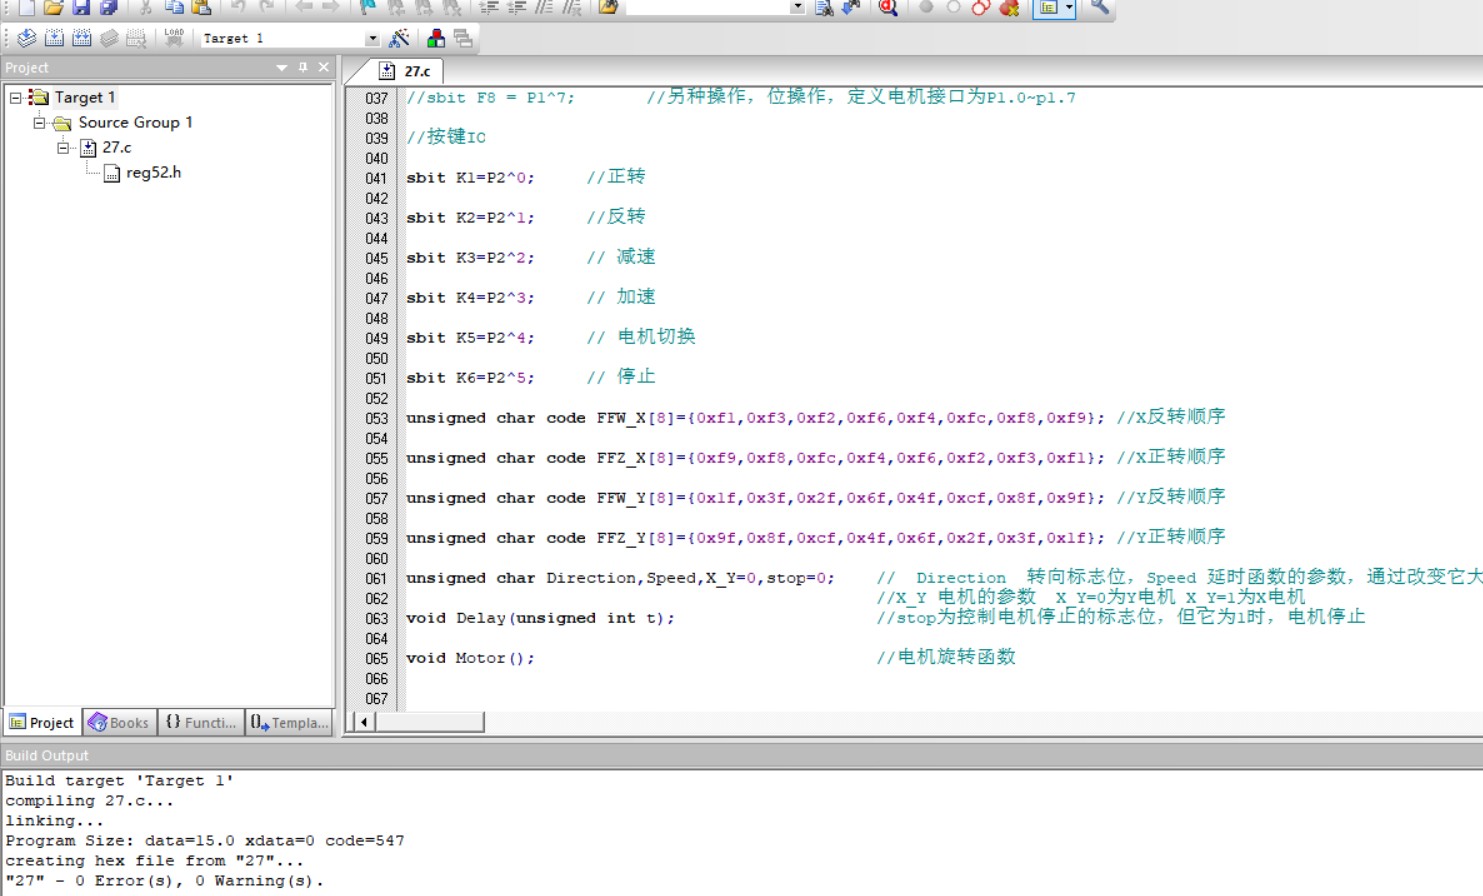
Task: Open Configuration with the wrench icon
Action: click(x=1100, y=7)
